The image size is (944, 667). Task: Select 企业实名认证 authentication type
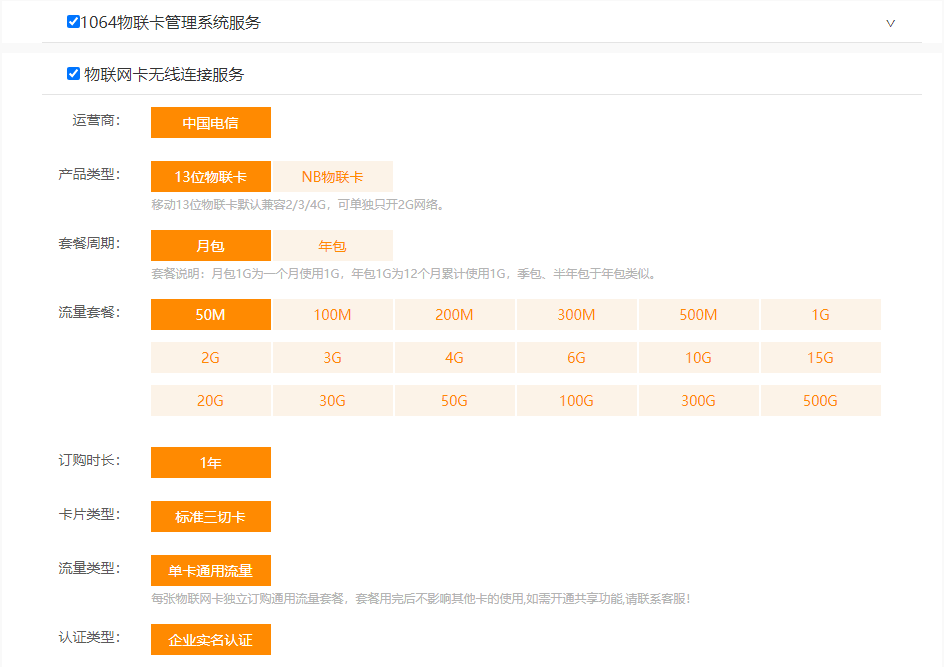pyautogui.click(x=211, y=639)
